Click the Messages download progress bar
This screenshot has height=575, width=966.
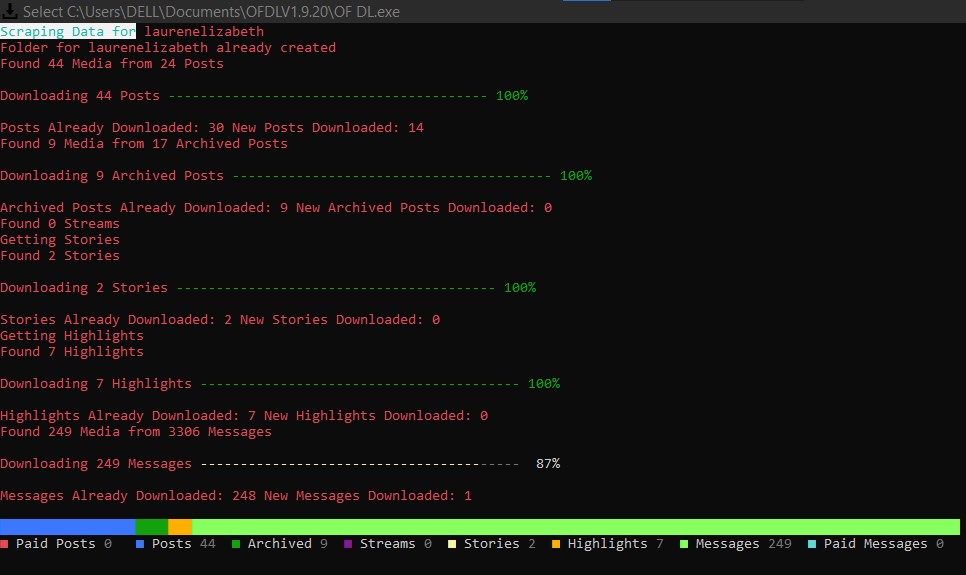click(x=358, y=464)
